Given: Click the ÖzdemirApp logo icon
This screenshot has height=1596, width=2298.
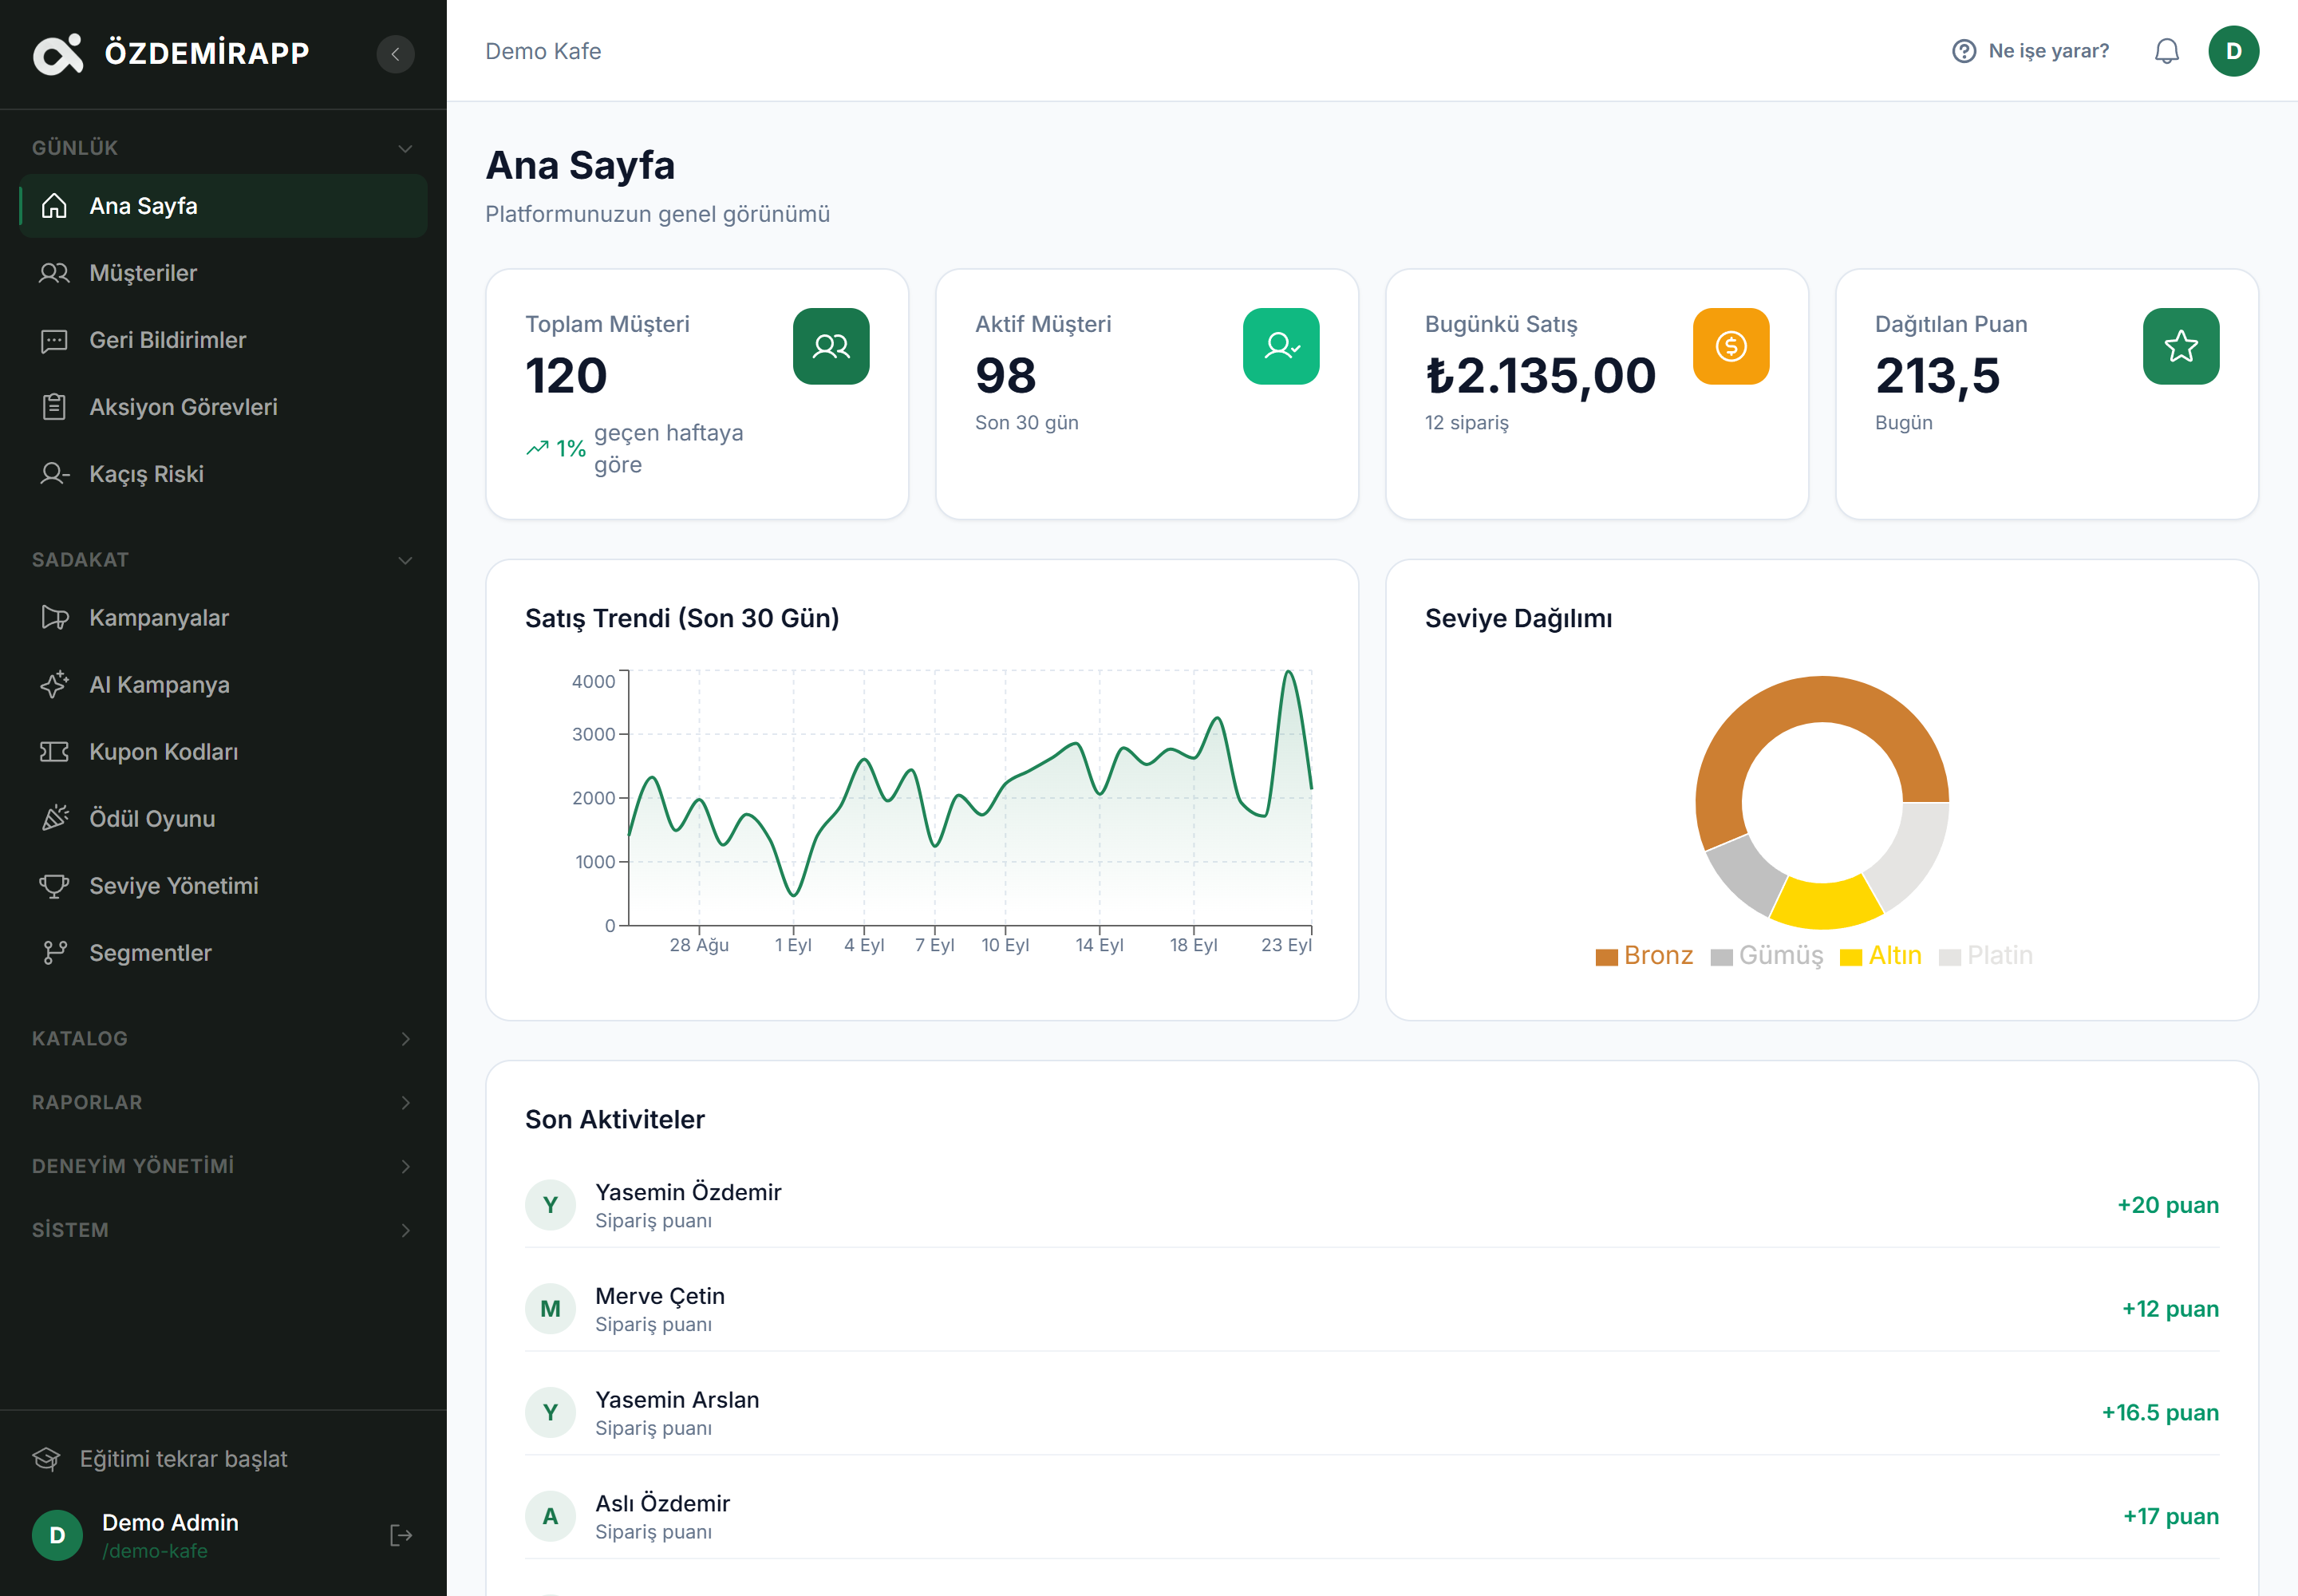Looking at the screenshot, I should click(58, 54).
